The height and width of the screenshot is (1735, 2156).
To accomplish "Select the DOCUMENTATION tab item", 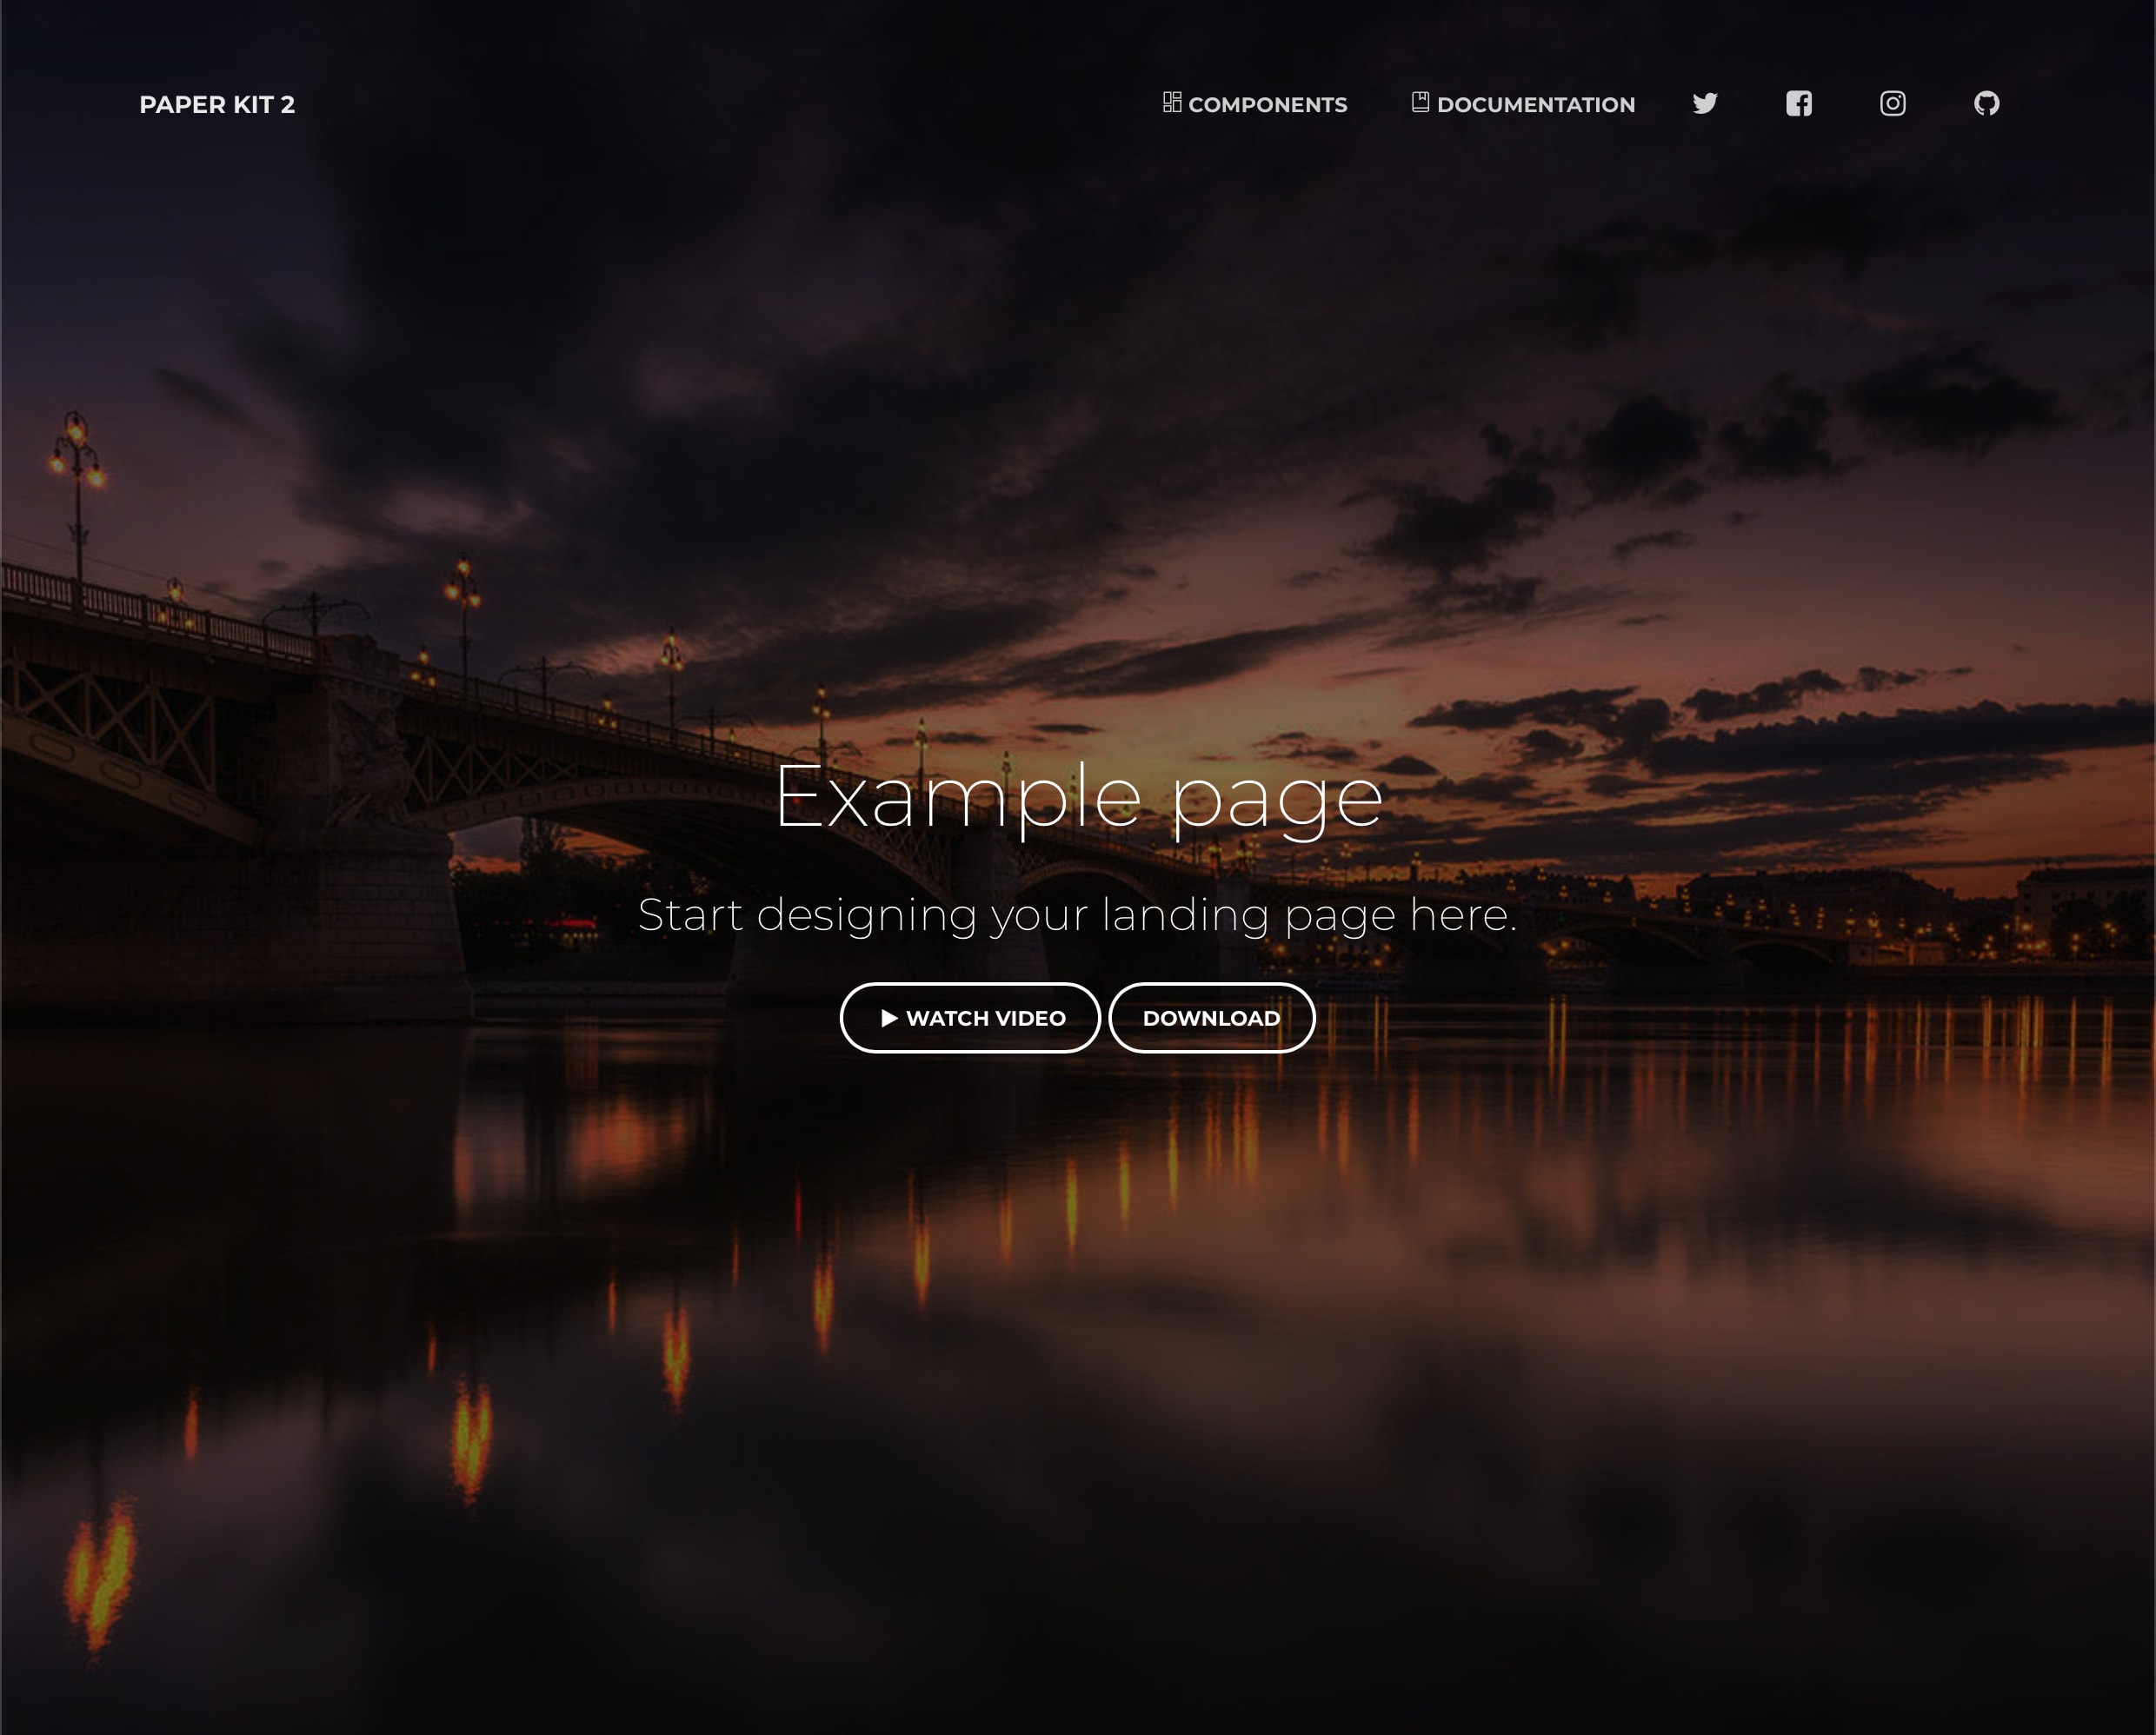I will [x=1522, y=103].
